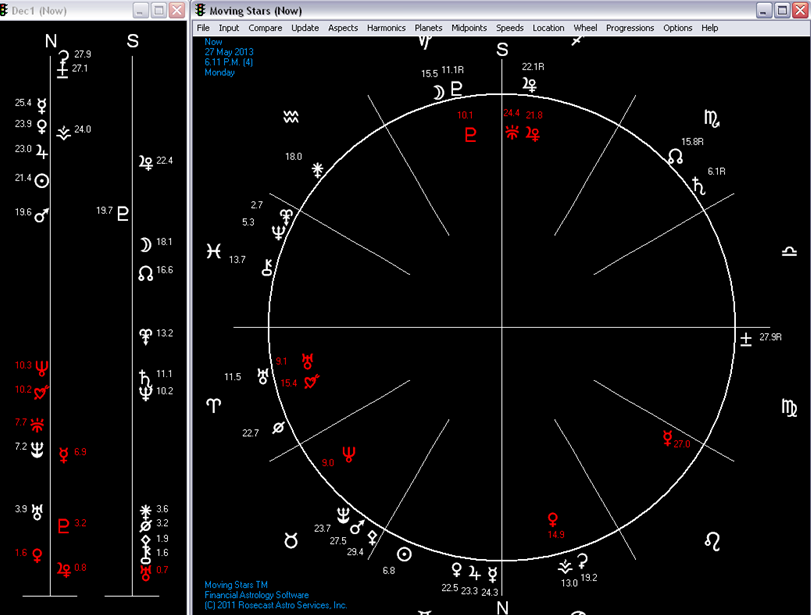Click the Saturn glyph at 11.1 in Dec1
Viewport: 811px width, 615px height.
coord(144,377)
